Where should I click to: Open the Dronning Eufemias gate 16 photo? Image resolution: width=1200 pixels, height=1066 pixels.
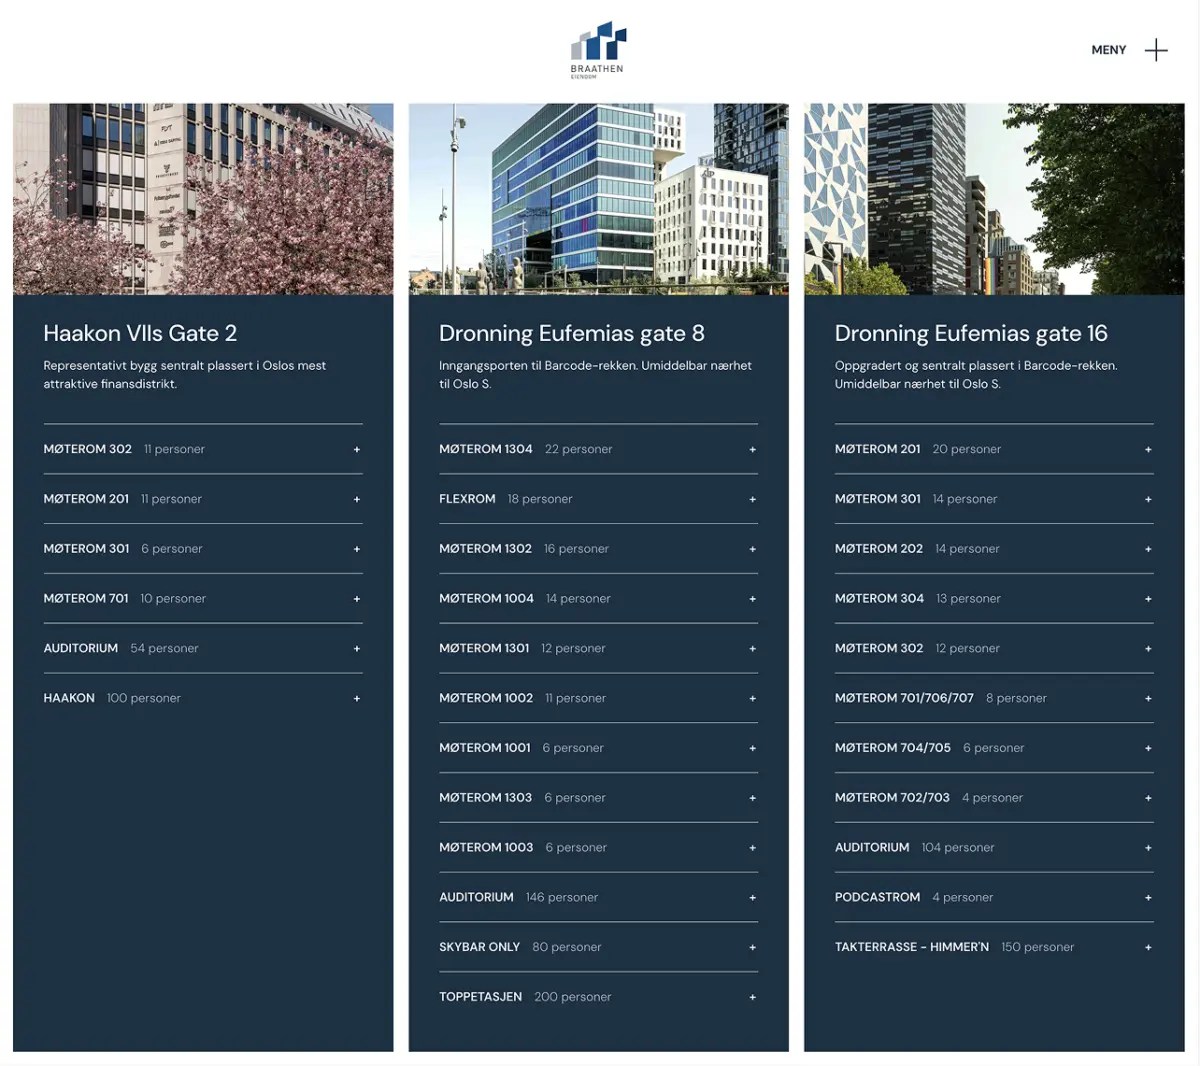pos(994,199)
